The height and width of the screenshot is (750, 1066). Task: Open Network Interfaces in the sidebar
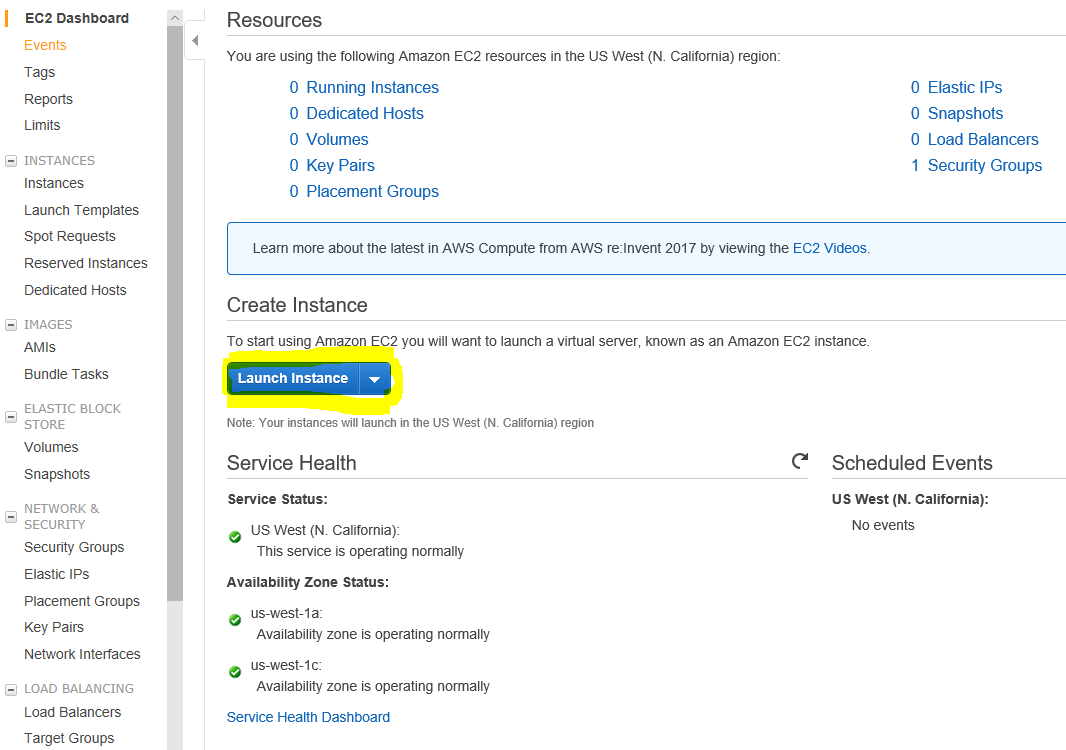coord(82,654)
